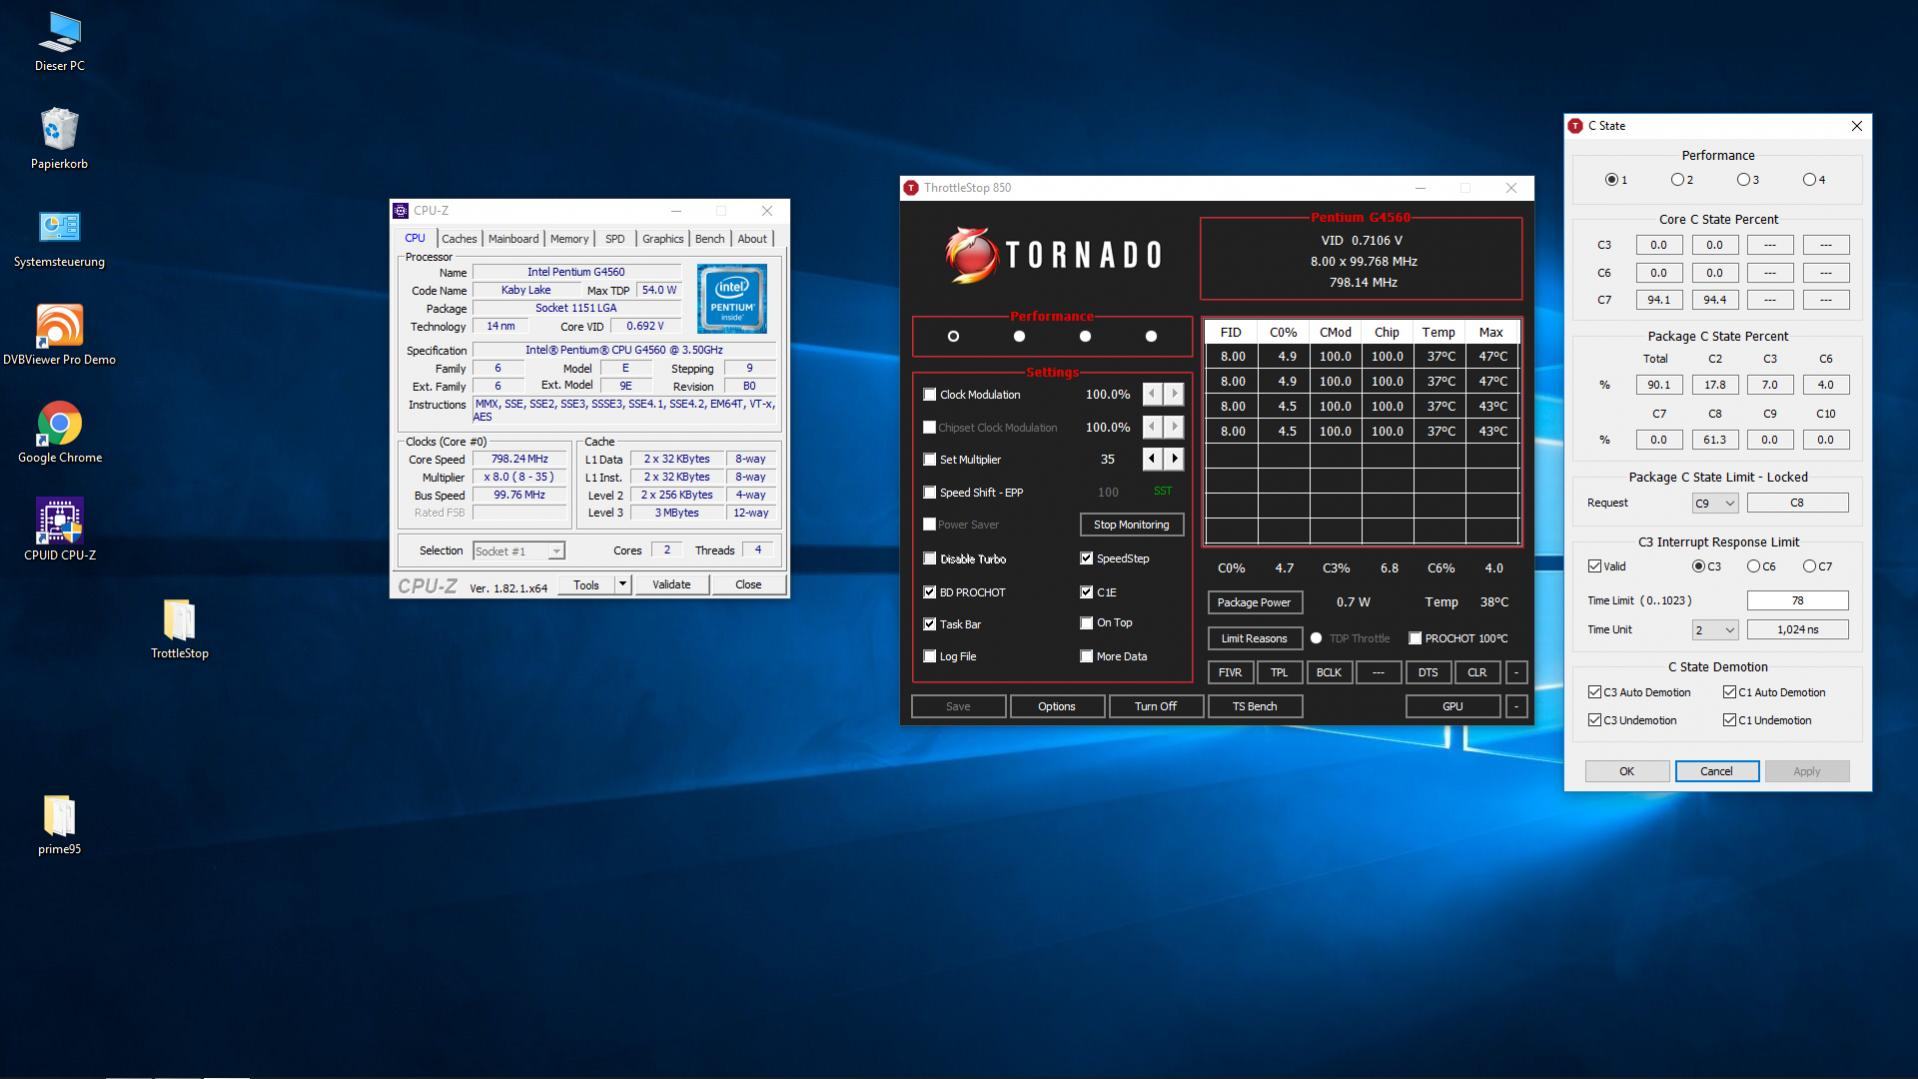The width and height of the screenshot is (1918, 1079).
Task: Click the CPU-Z title bar app icon
Action: click(401, 211)
